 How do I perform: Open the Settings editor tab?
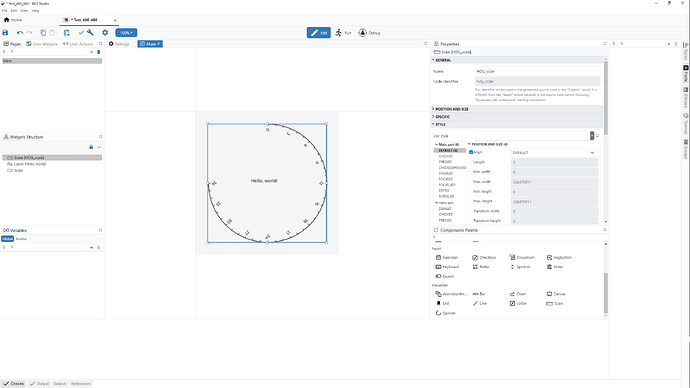119,44
